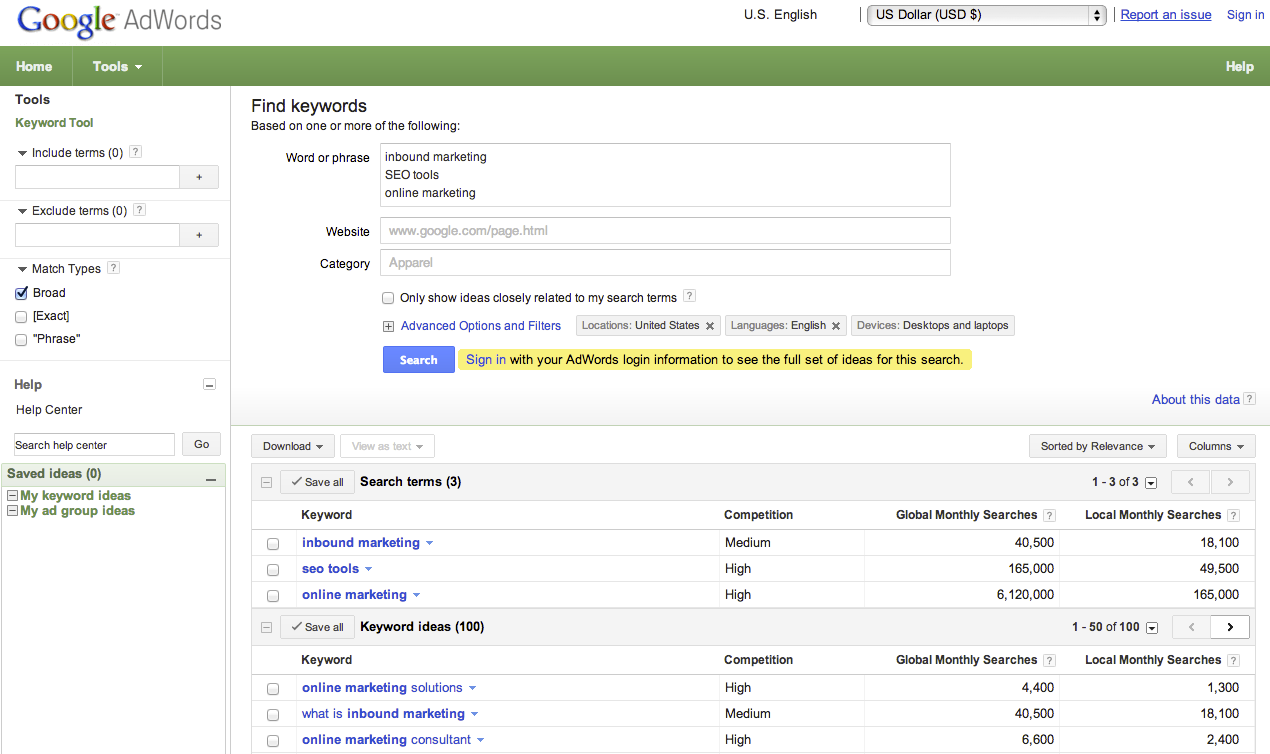Select the what is inbound marketing checkbox
The height and width of the screenshot is (754, 1270).
pos(273,715)
